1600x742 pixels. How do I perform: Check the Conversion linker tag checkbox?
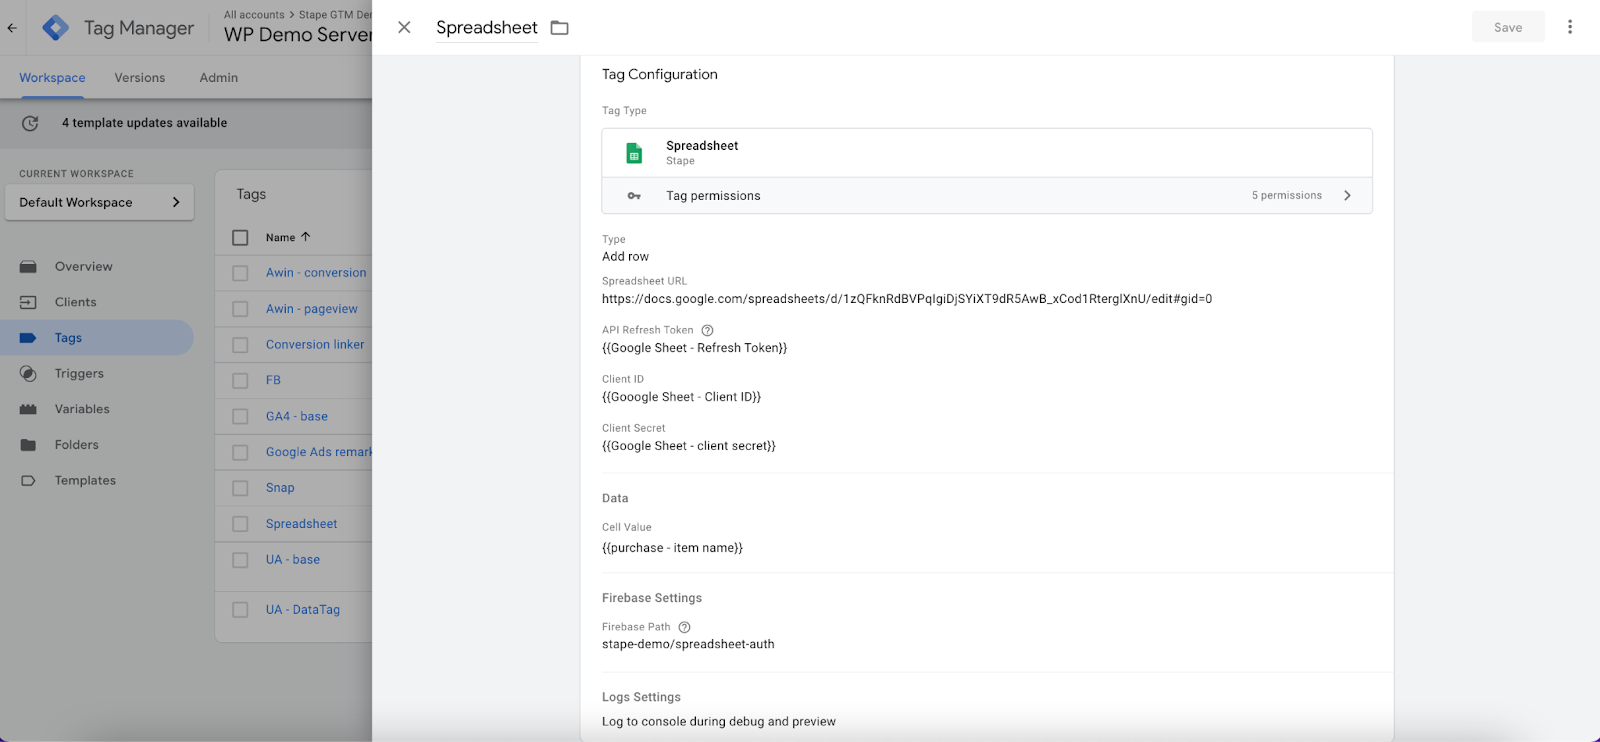click(240, 345)
